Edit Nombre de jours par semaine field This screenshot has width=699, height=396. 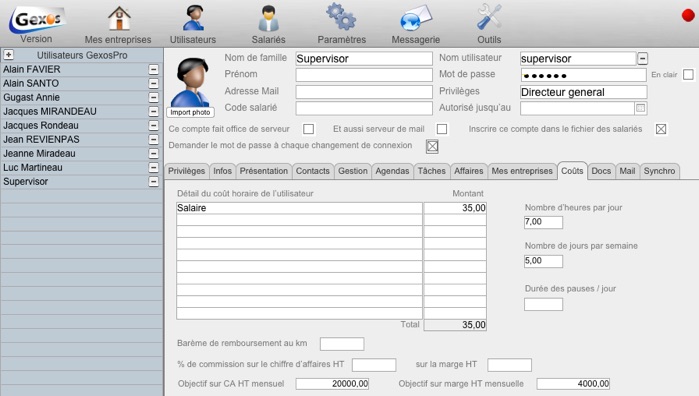point(543,261)
